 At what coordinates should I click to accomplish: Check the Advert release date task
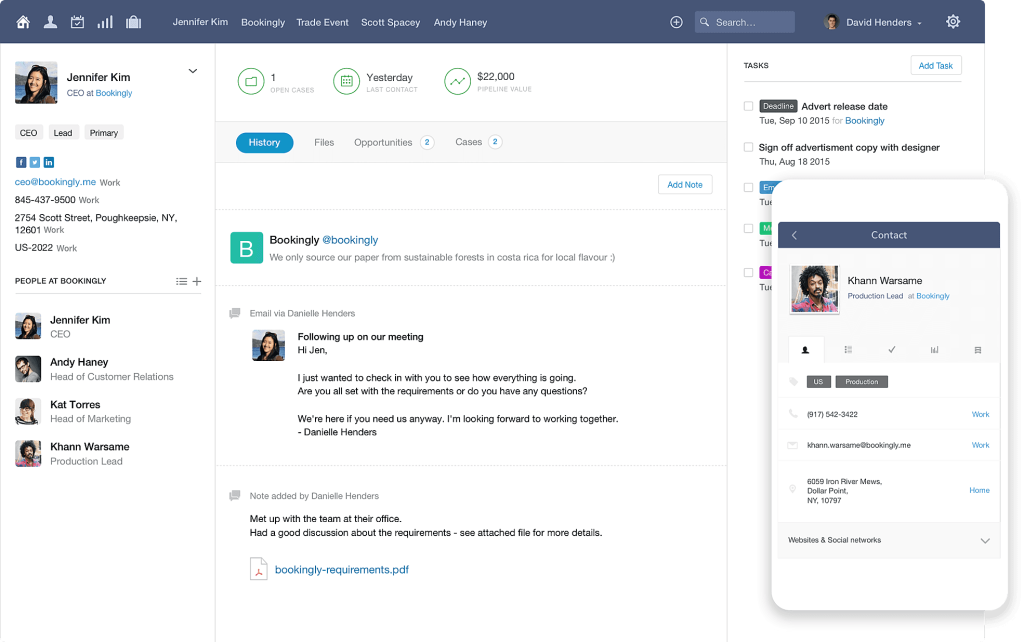748,106
